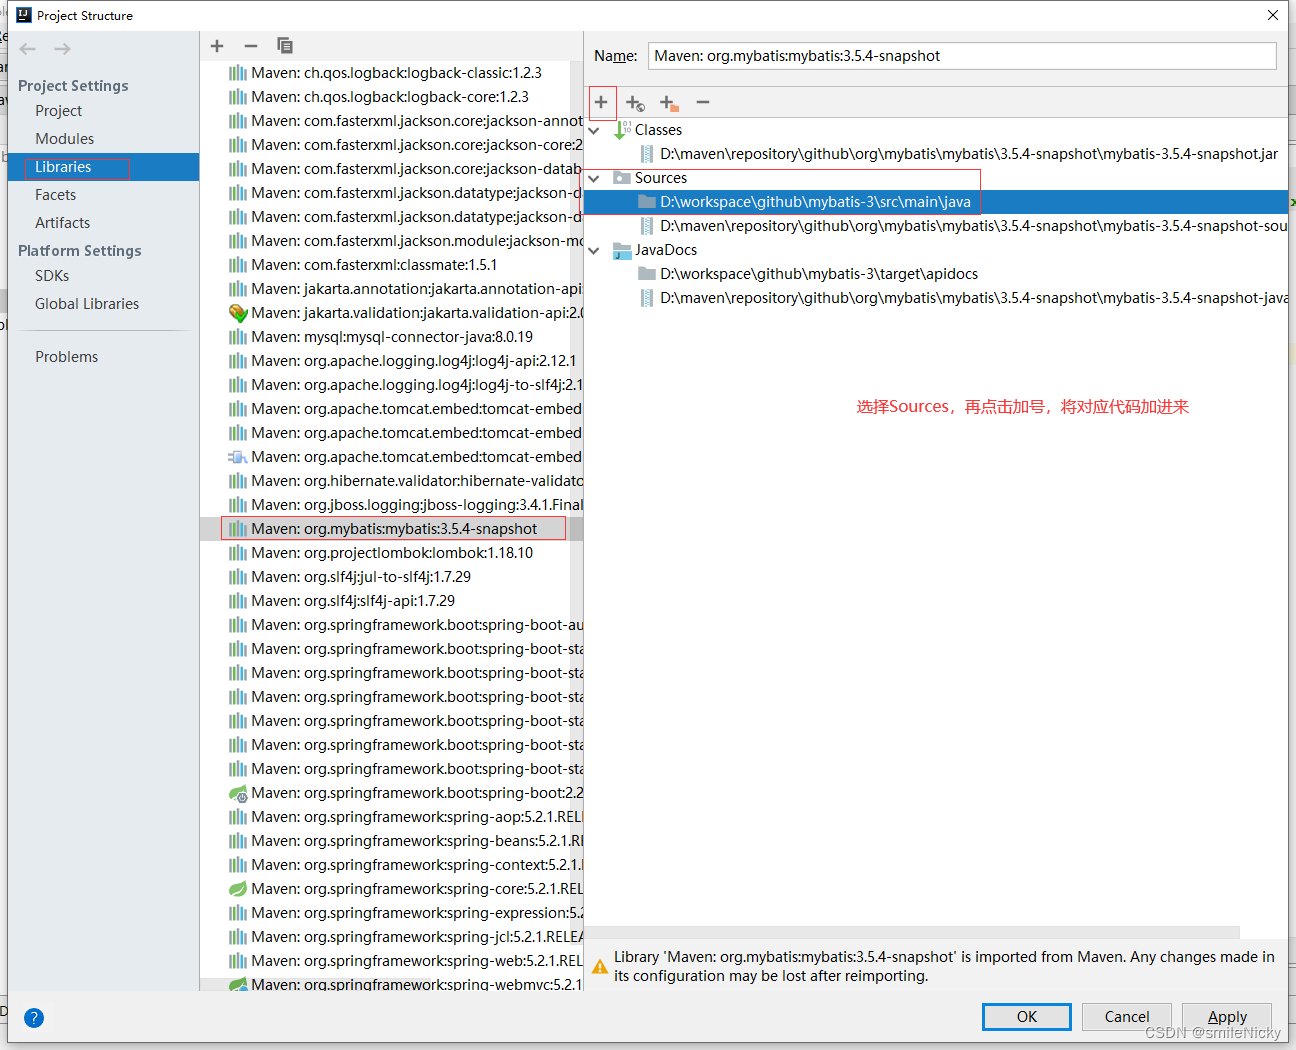The image size is (1296, 1050).
Task: Open the Artifacts settings page
Action: pyautogui.click(x=63, y=223)
